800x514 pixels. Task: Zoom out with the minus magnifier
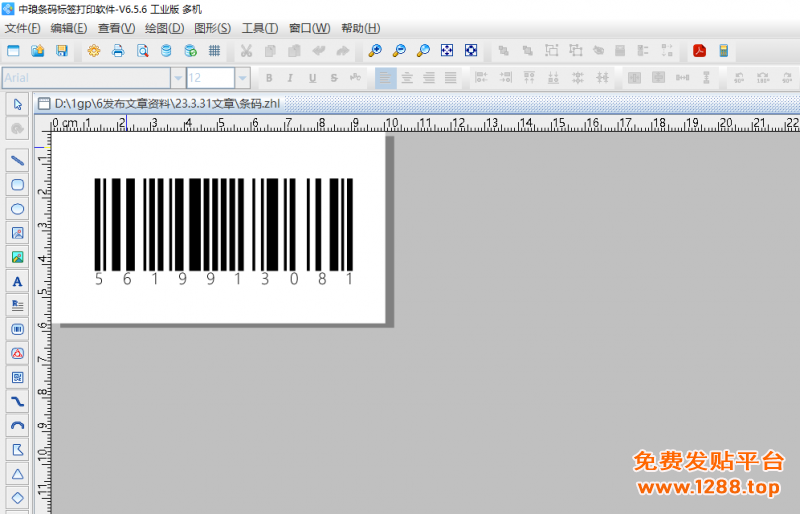(x=399, y=51)
